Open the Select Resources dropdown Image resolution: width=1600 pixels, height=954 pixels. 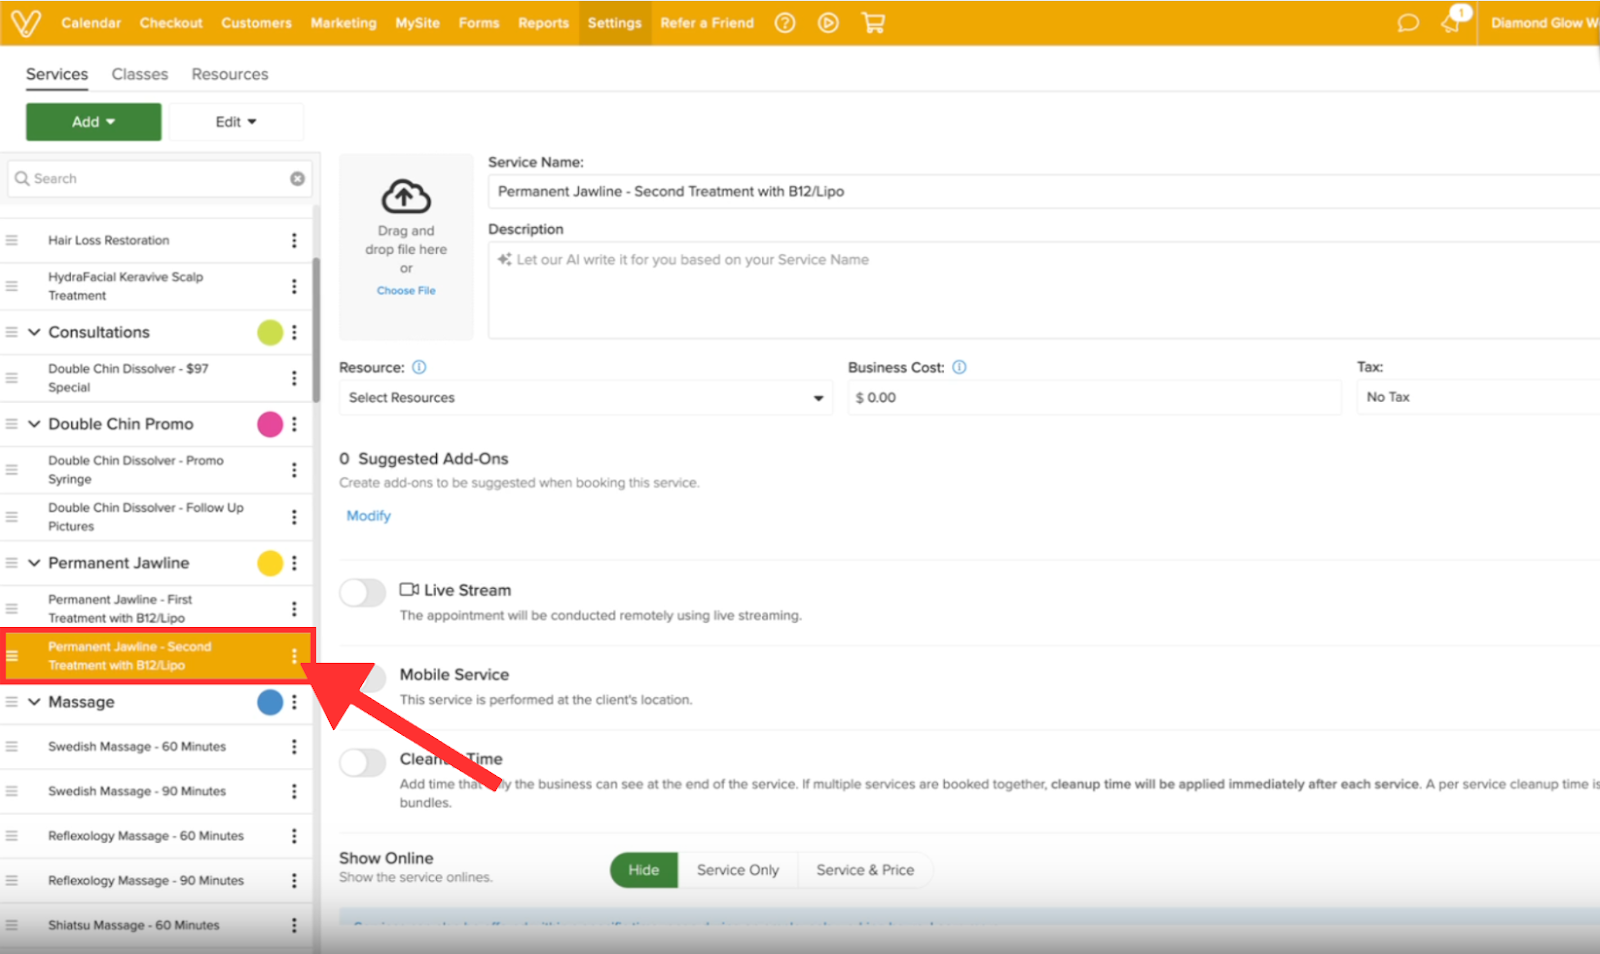tap(586, 397)
